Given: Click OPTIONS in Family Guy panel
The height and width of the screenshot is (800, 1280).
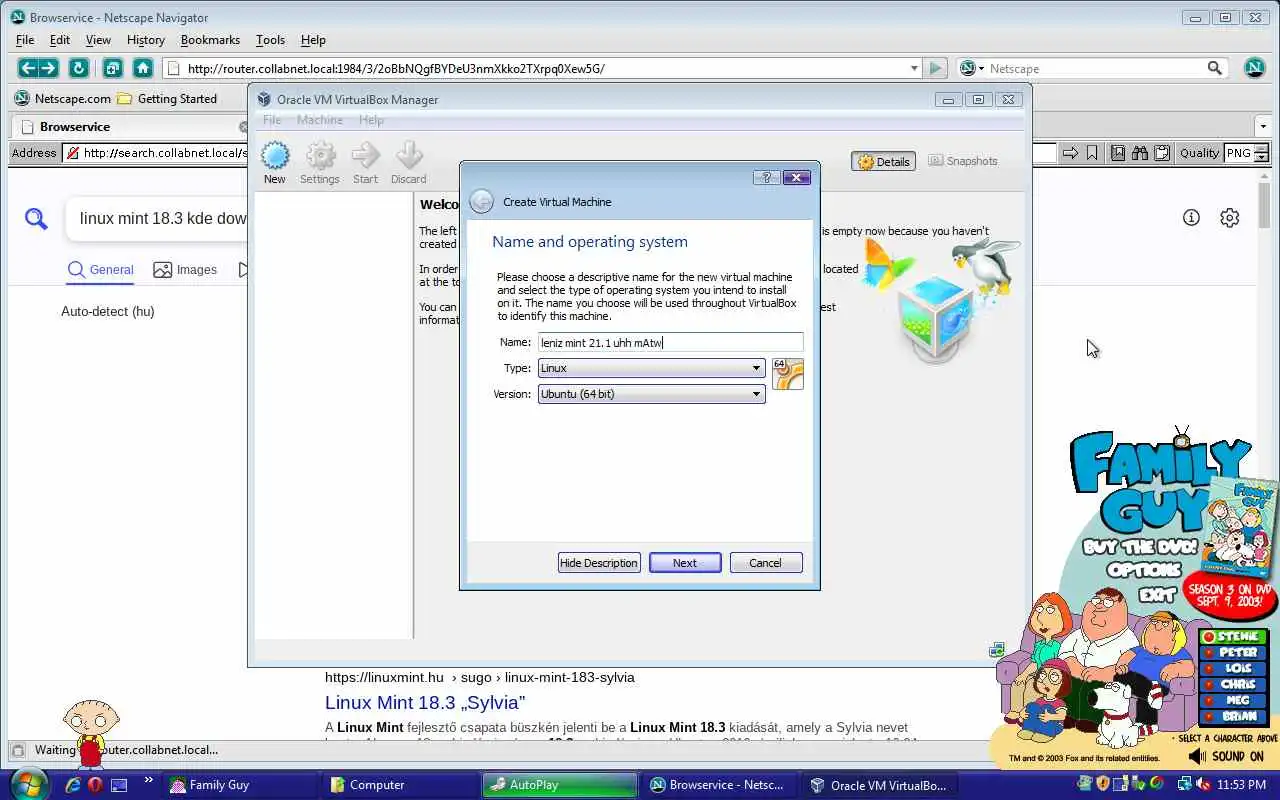Looking at the screenshot, I should tap(1144, 570).
